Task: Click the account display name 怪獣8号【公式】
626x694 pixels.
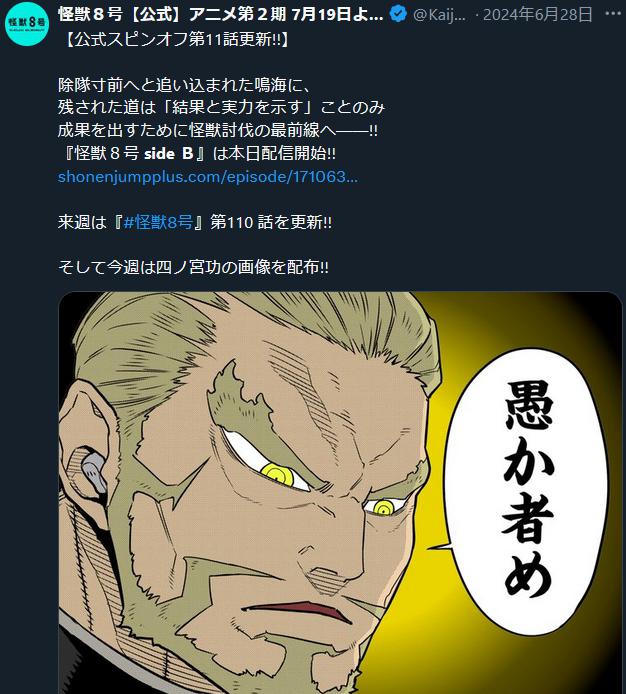Action: pos(220,15)
